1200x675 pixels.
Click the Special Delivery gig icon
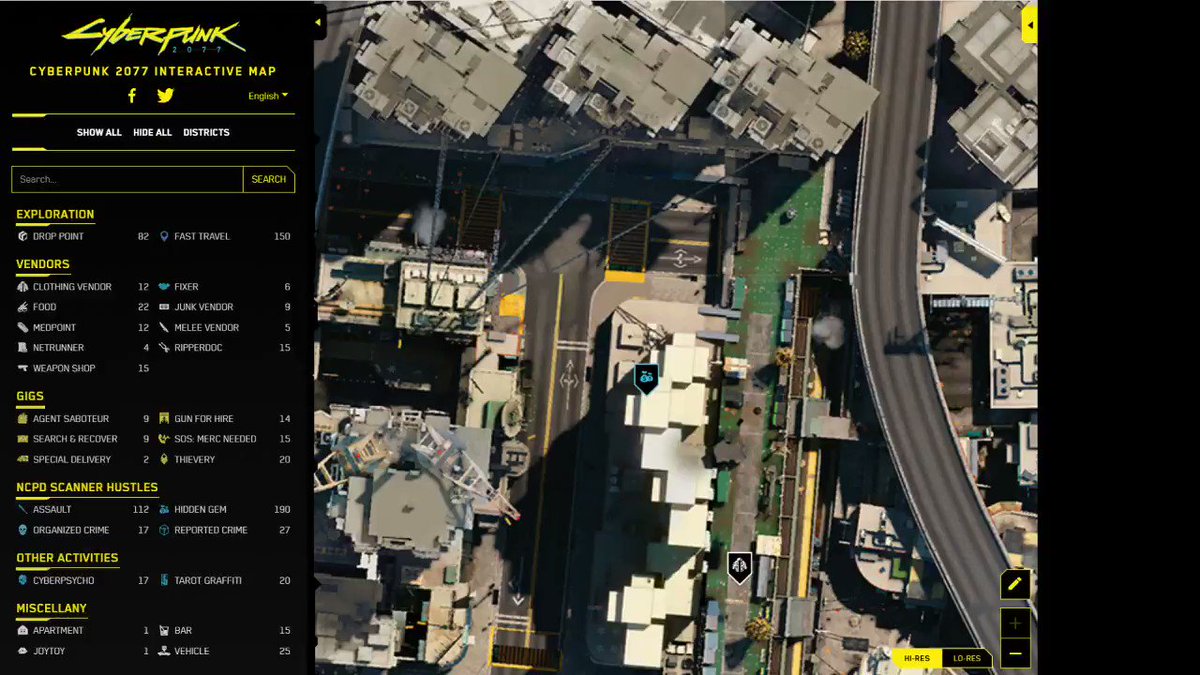tap(23, 459)
